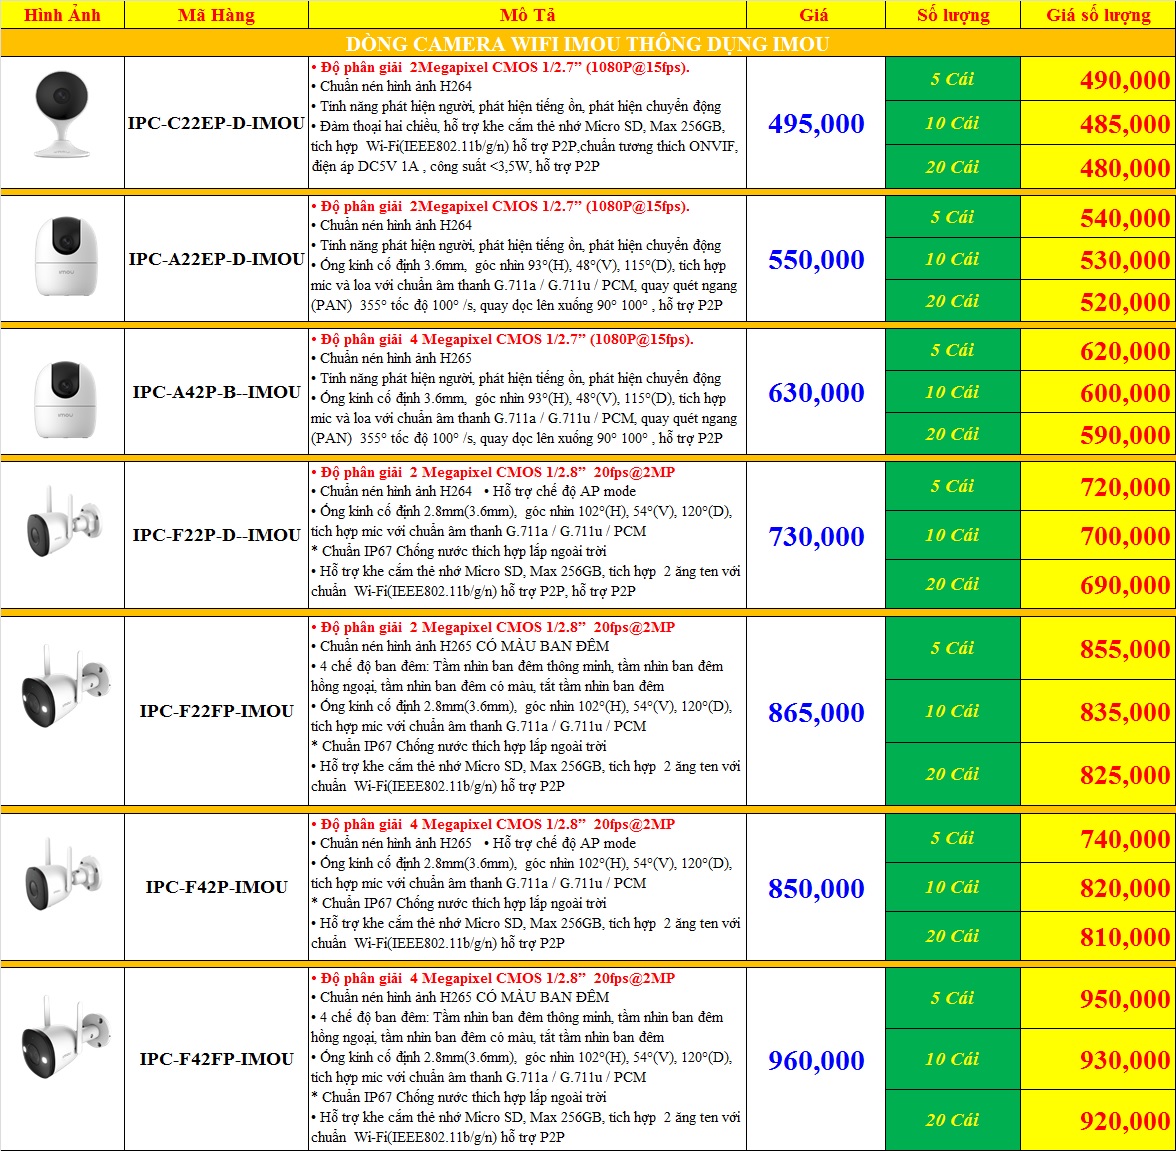Click product code "IPC-F22P-D--IMOU"
1176x1151 pixels.
coord(216,535)
